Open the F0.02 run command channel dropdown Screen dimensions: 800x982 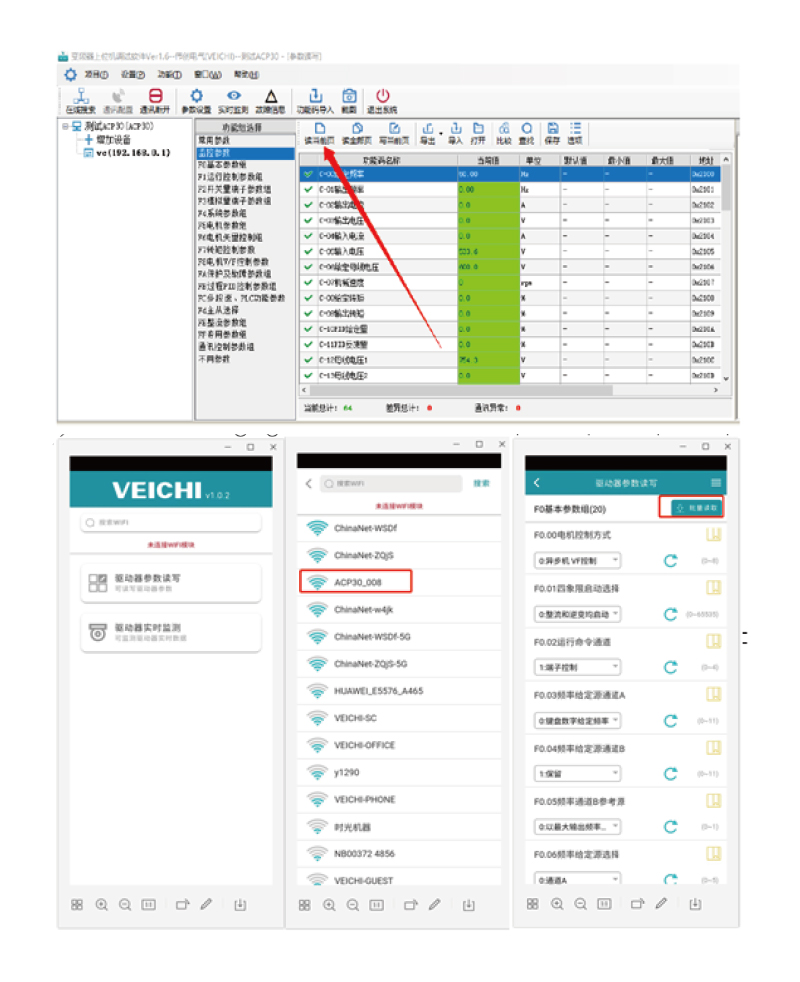coord(577,667)
